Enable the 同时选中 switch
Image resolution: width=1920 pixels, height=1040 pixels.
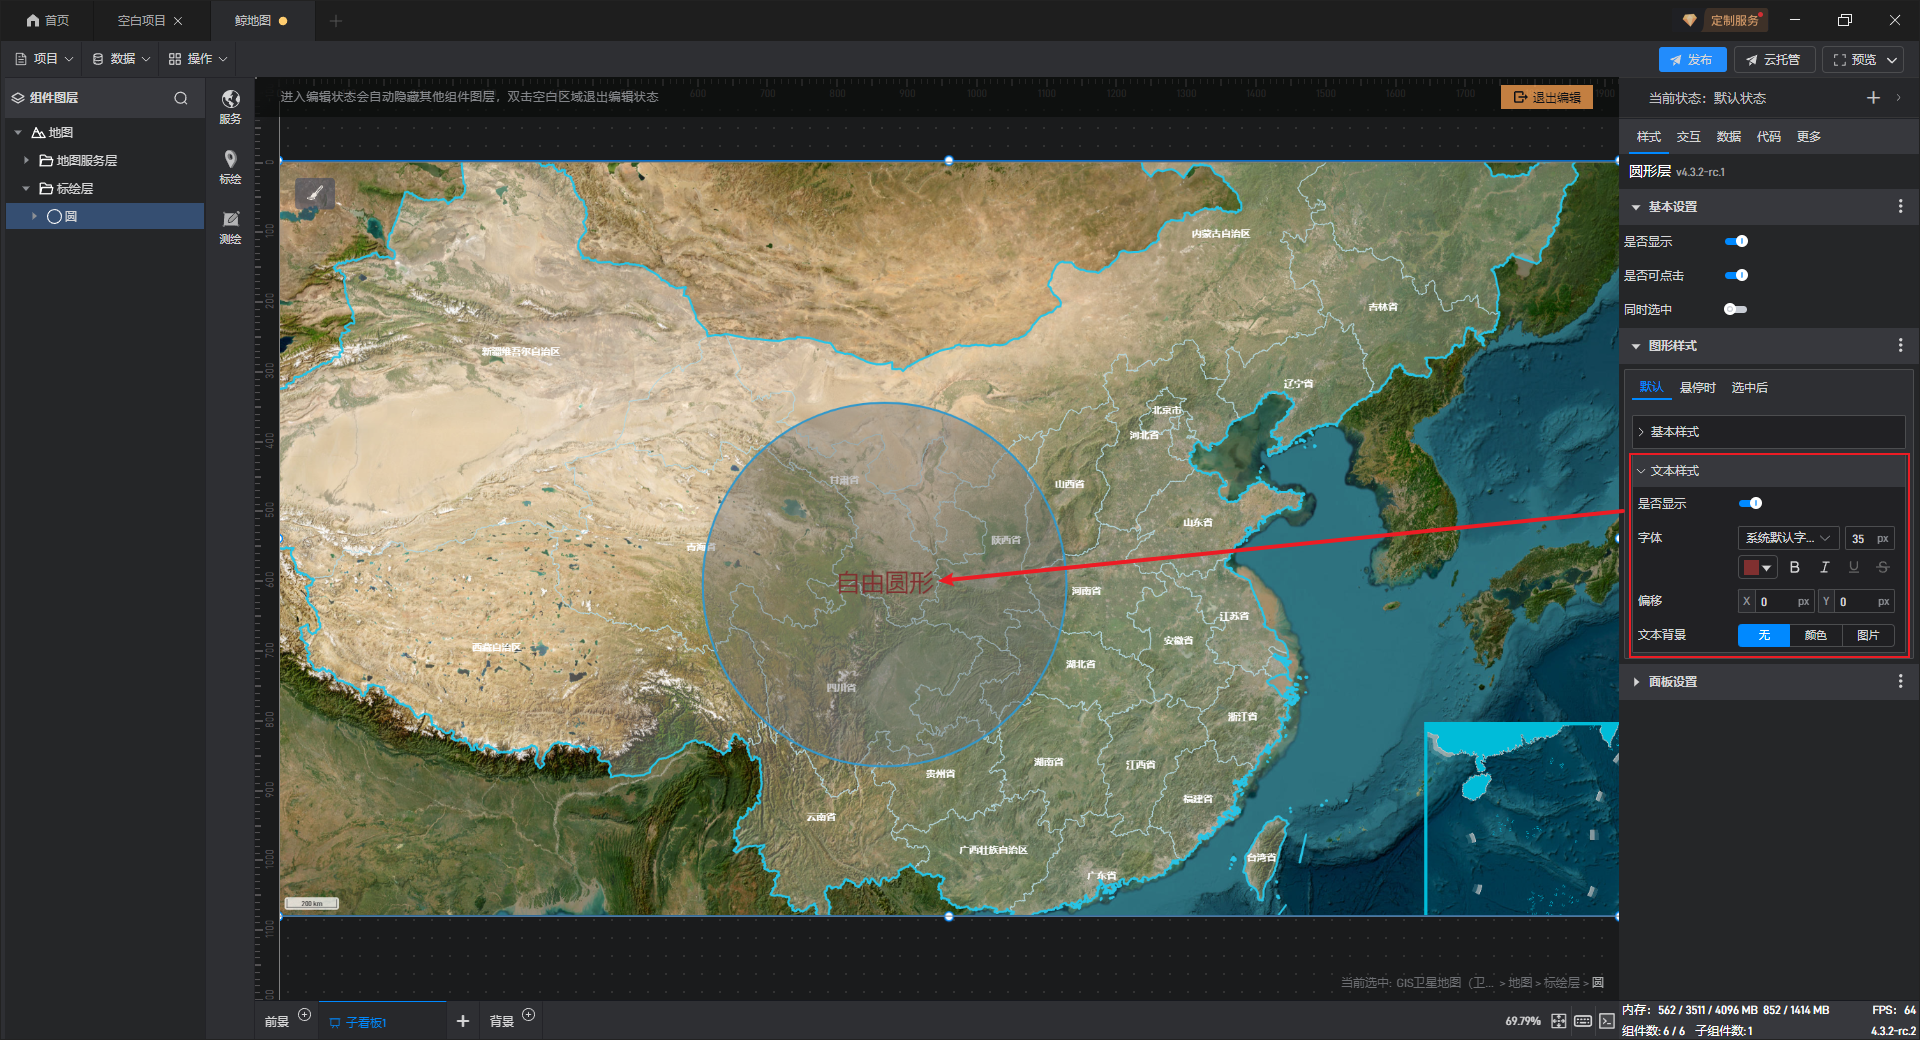point(1736,309)
